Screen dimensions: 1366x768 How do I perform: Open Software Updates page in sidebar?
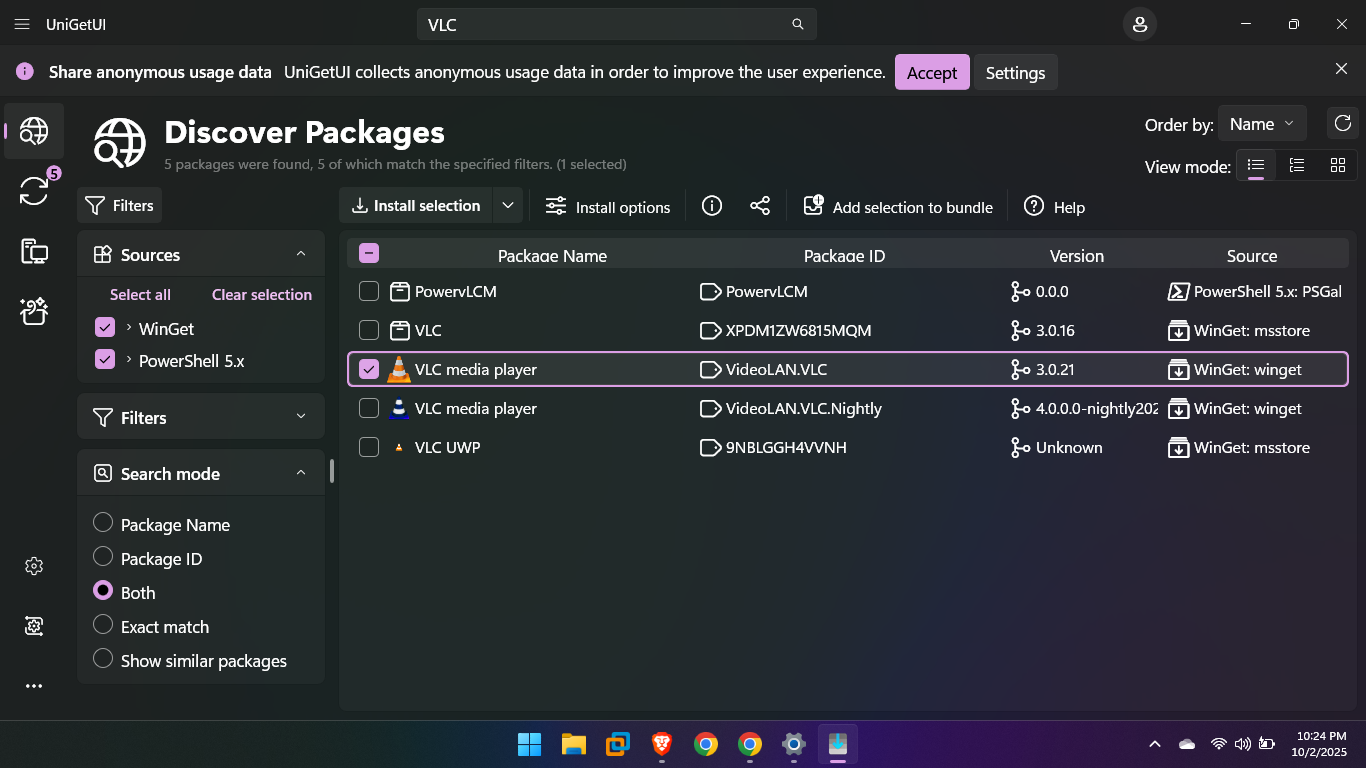pyautogui.click(x=34, y=190)
